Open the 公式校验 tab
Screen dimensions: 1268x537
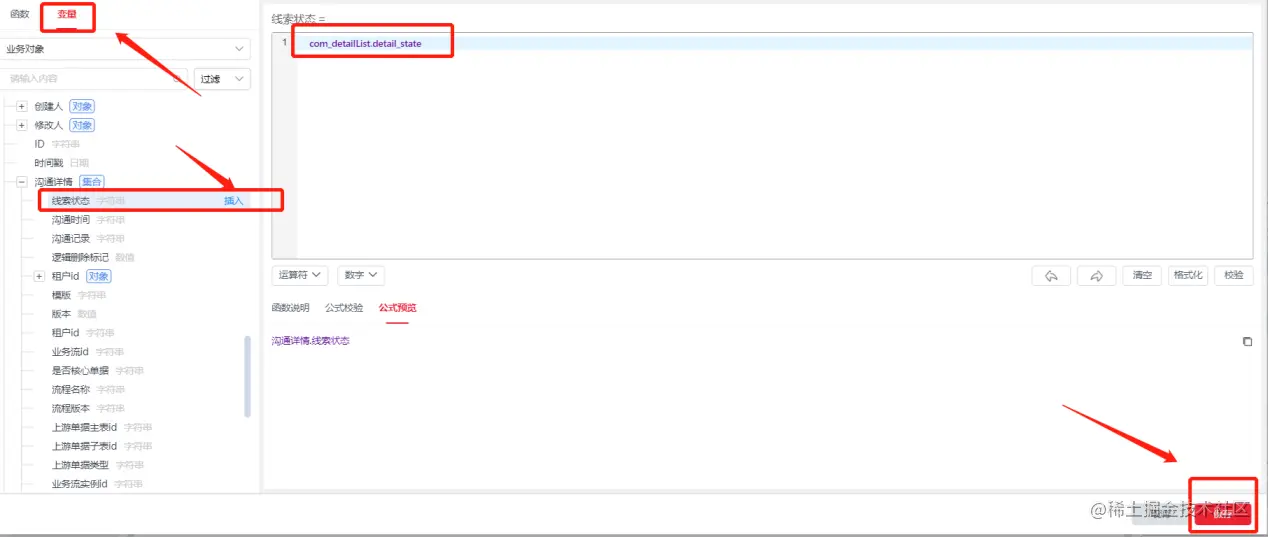pos(344,308)
